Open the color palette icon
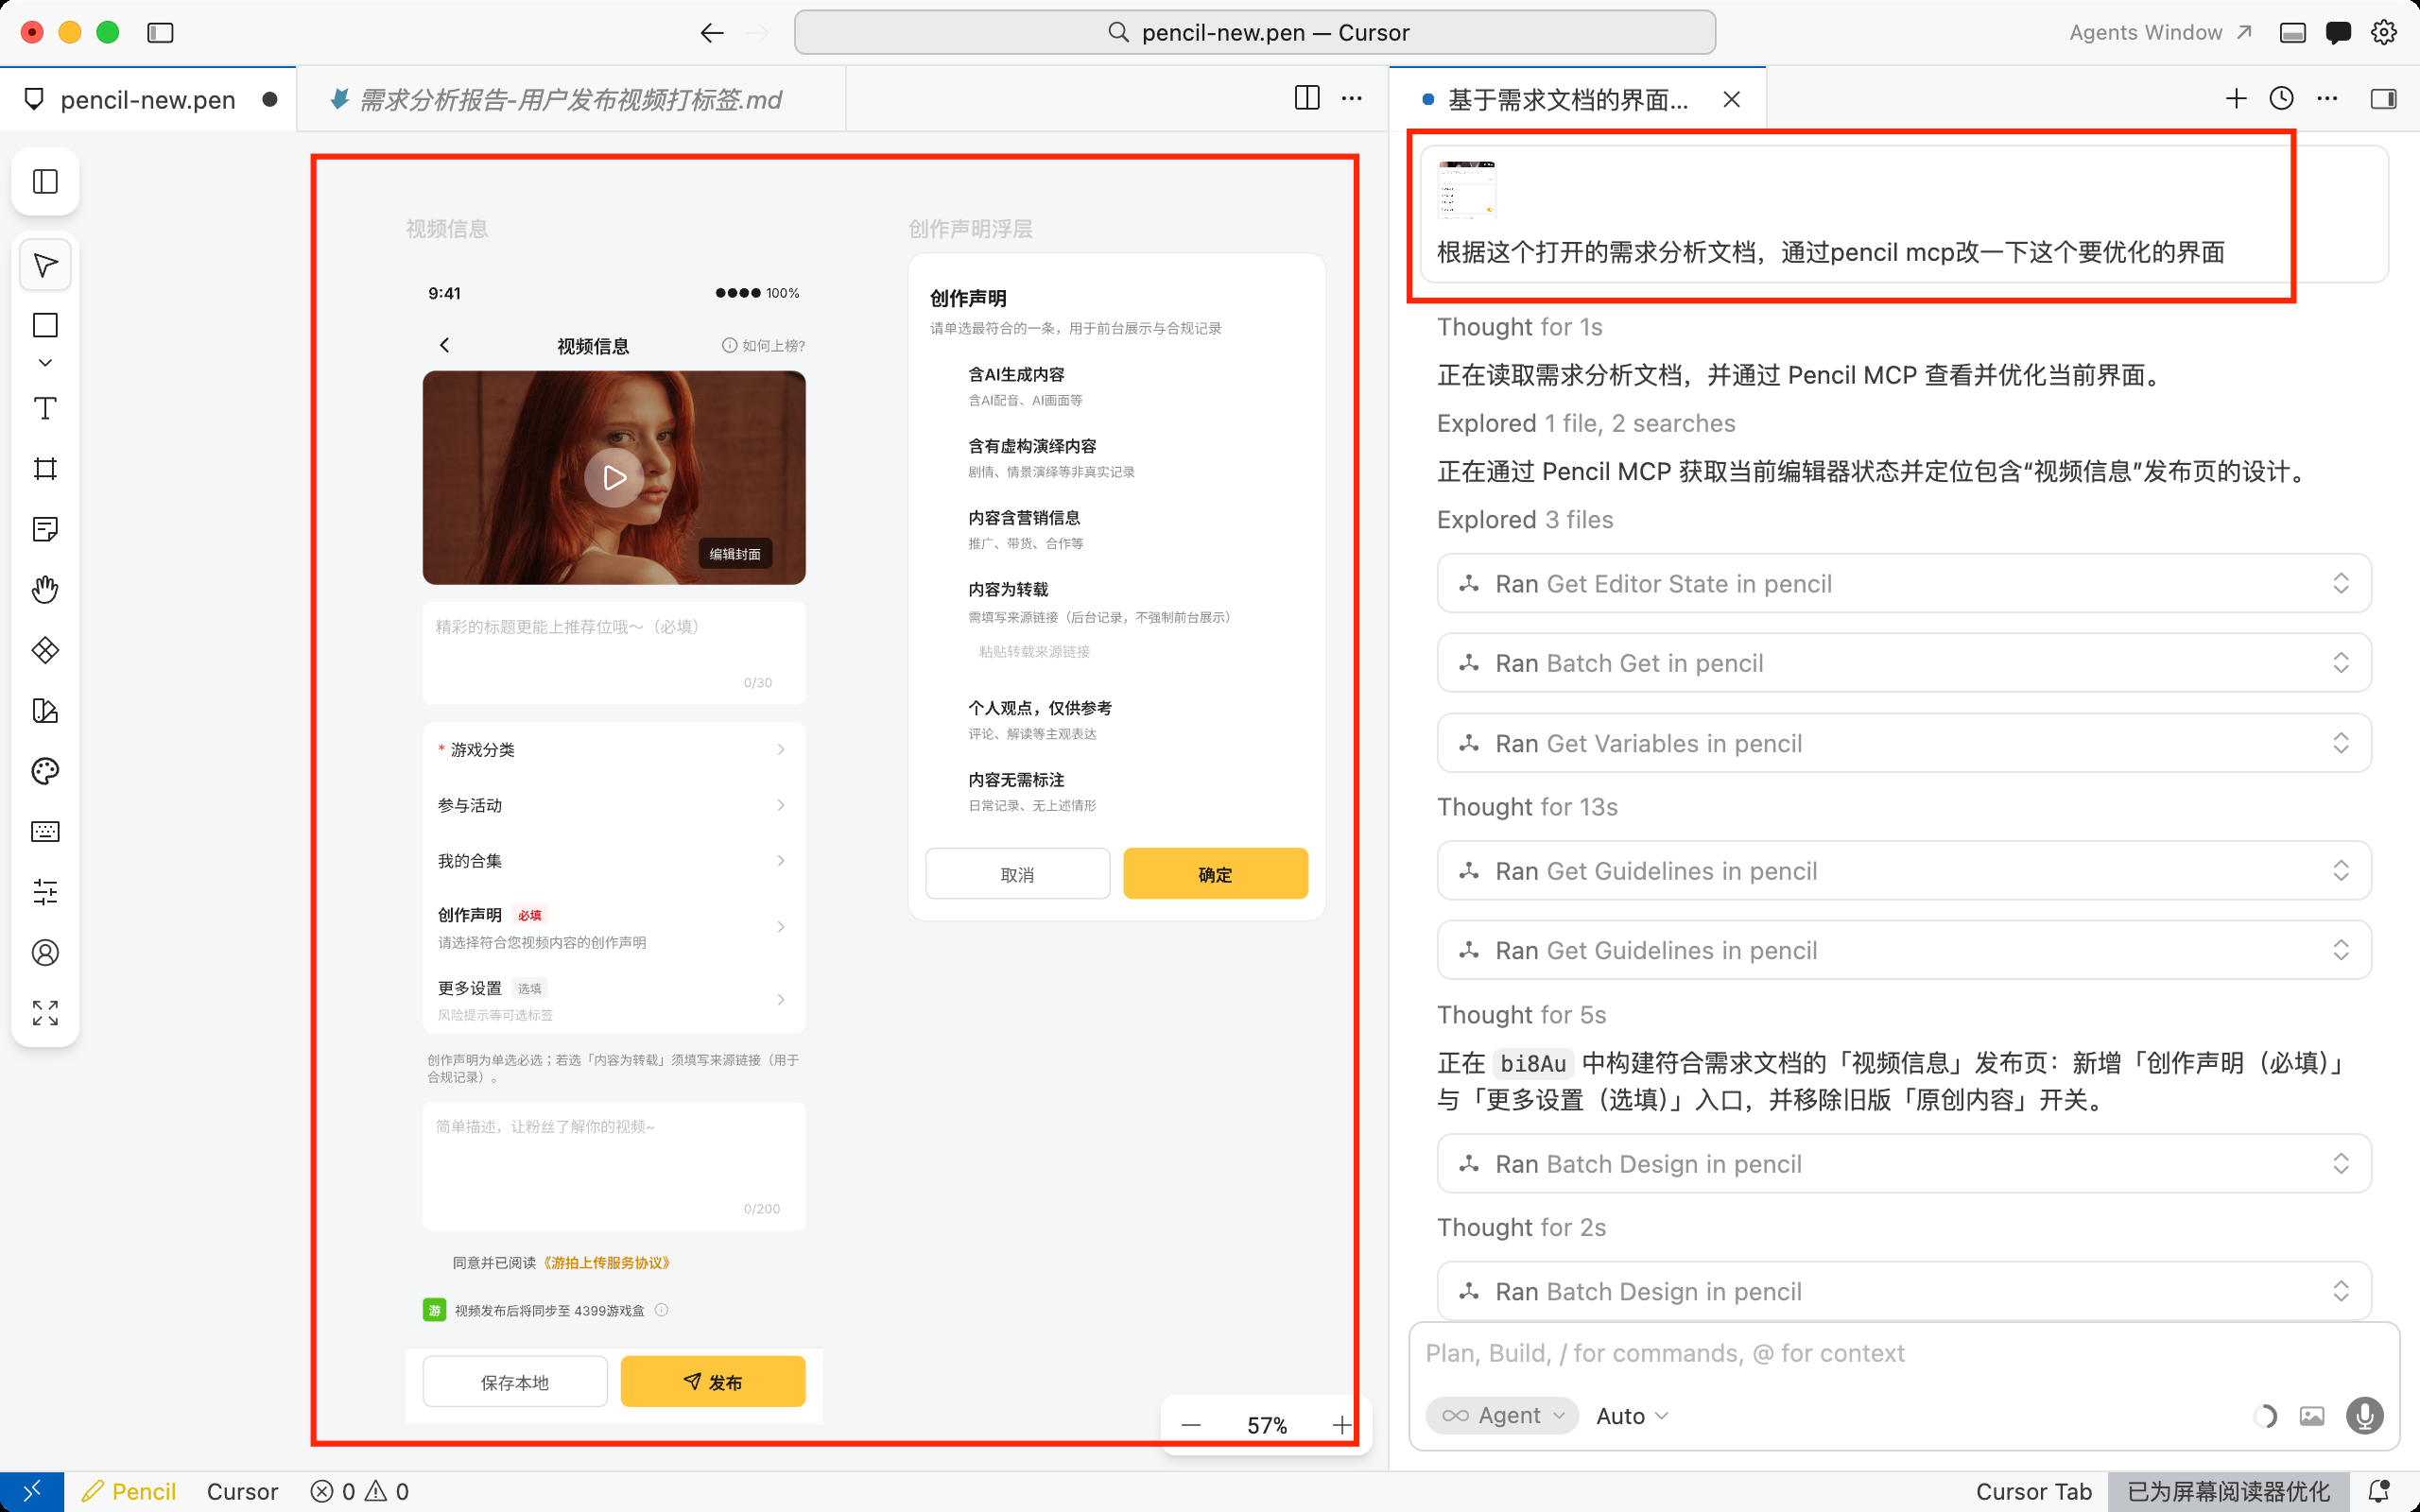 tap(45, 771)
